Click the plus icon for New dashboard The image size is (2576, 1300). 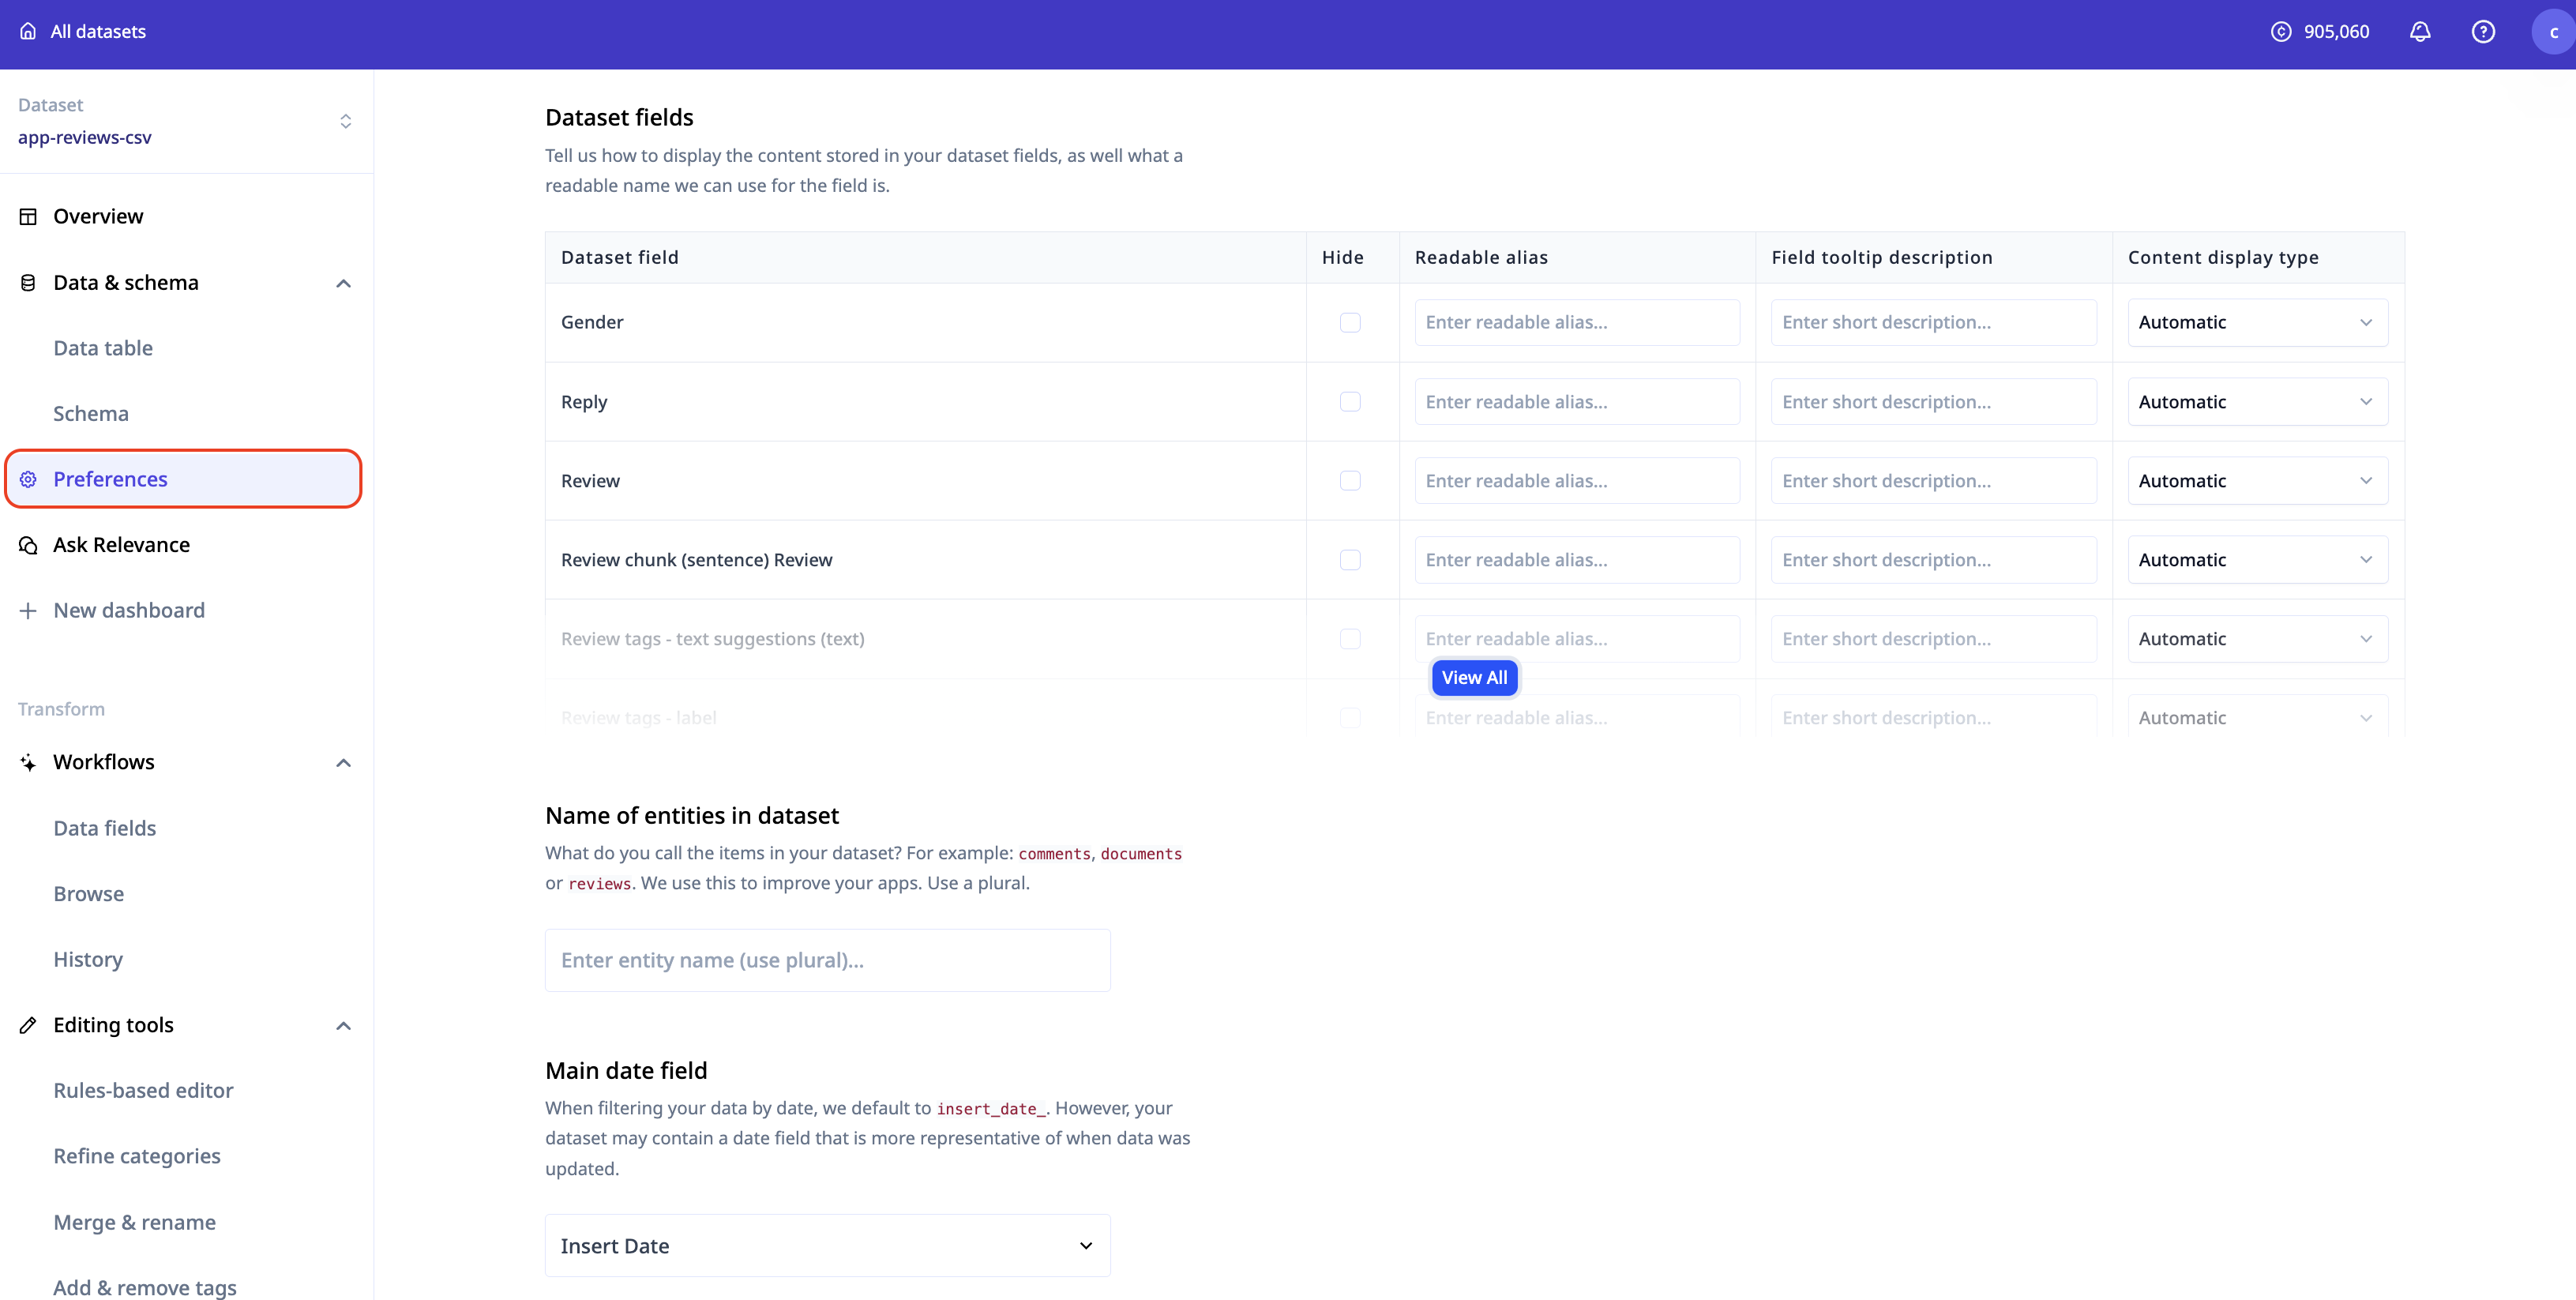[28, 611]
